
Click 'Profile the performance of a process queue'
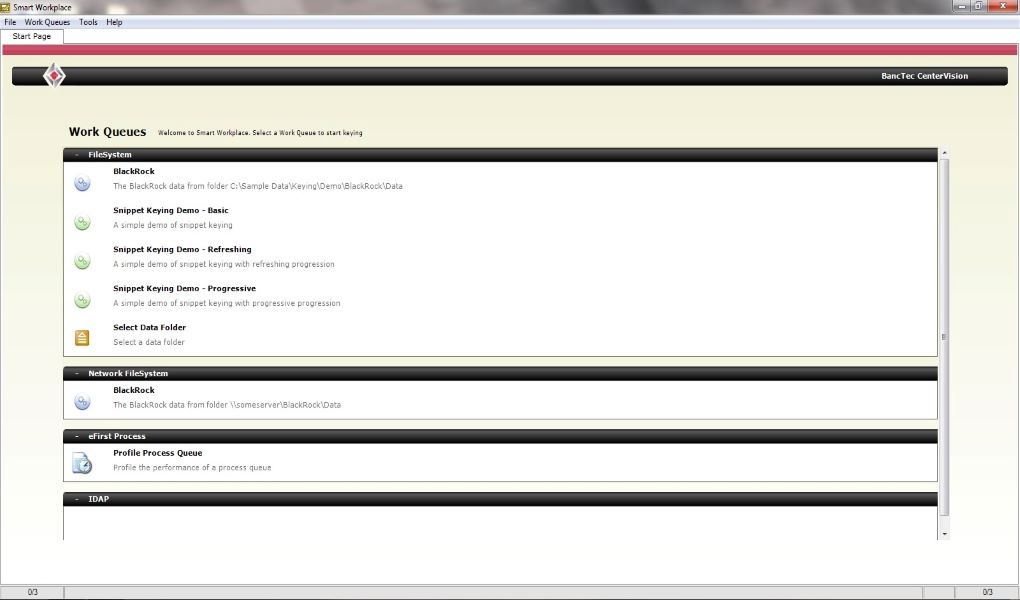193,468
